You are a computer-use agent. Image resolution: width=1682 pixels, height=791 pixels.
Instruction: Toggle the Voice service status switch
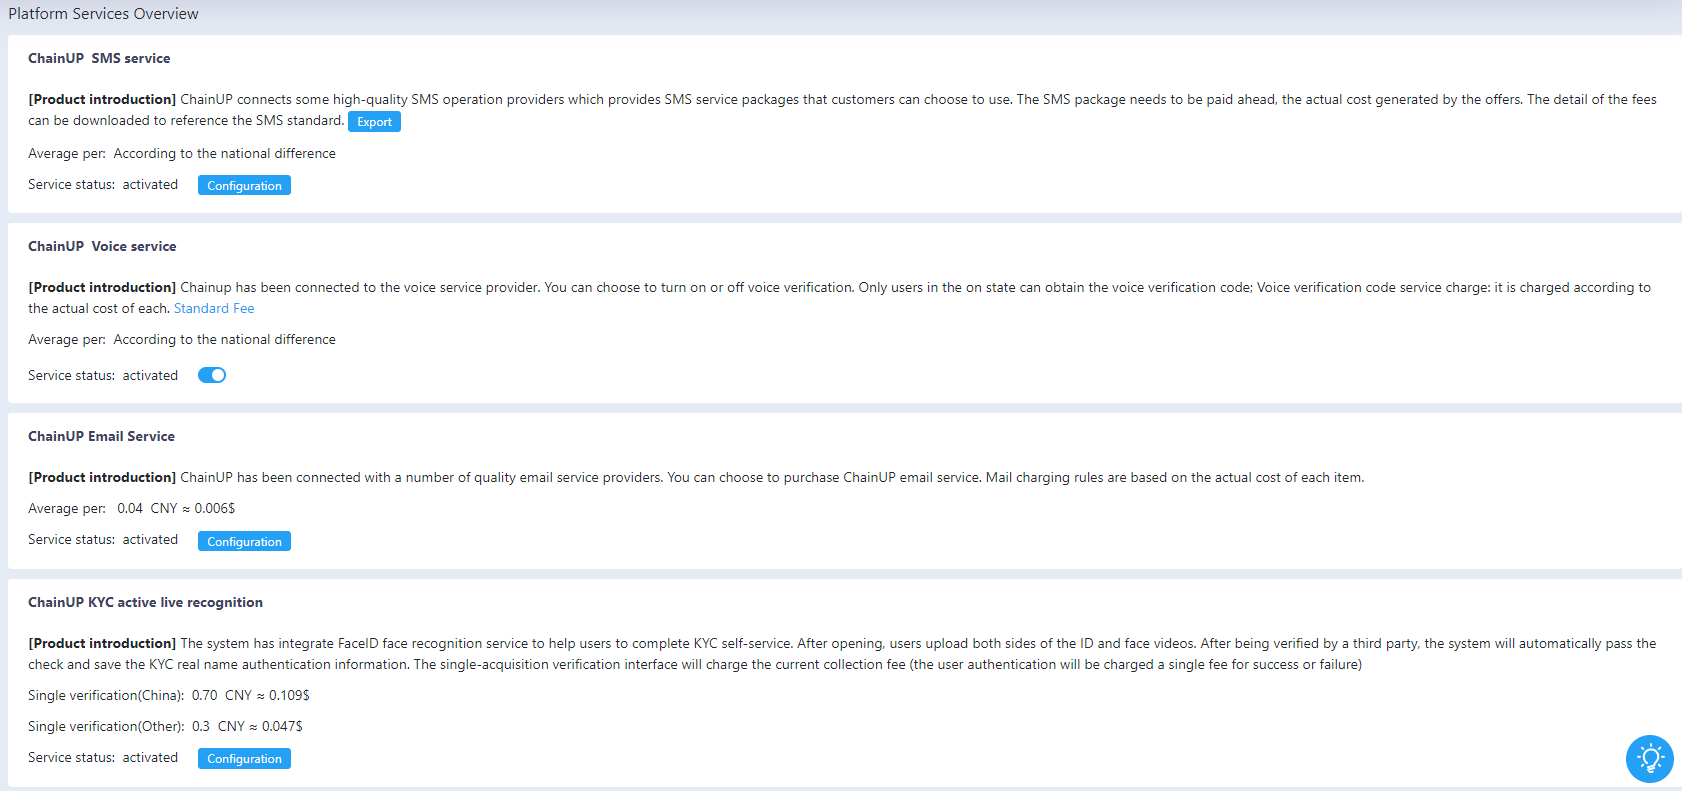click(x=212, y=375)
